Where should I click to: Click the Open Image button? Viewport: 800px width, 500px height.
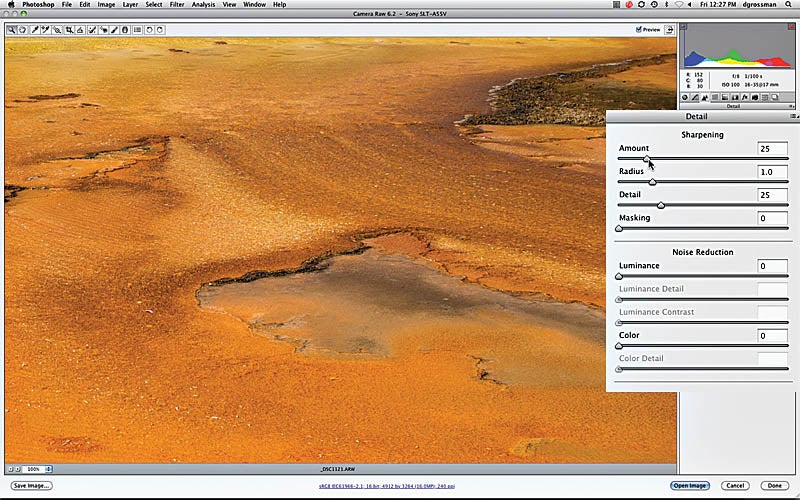(689, 485)
